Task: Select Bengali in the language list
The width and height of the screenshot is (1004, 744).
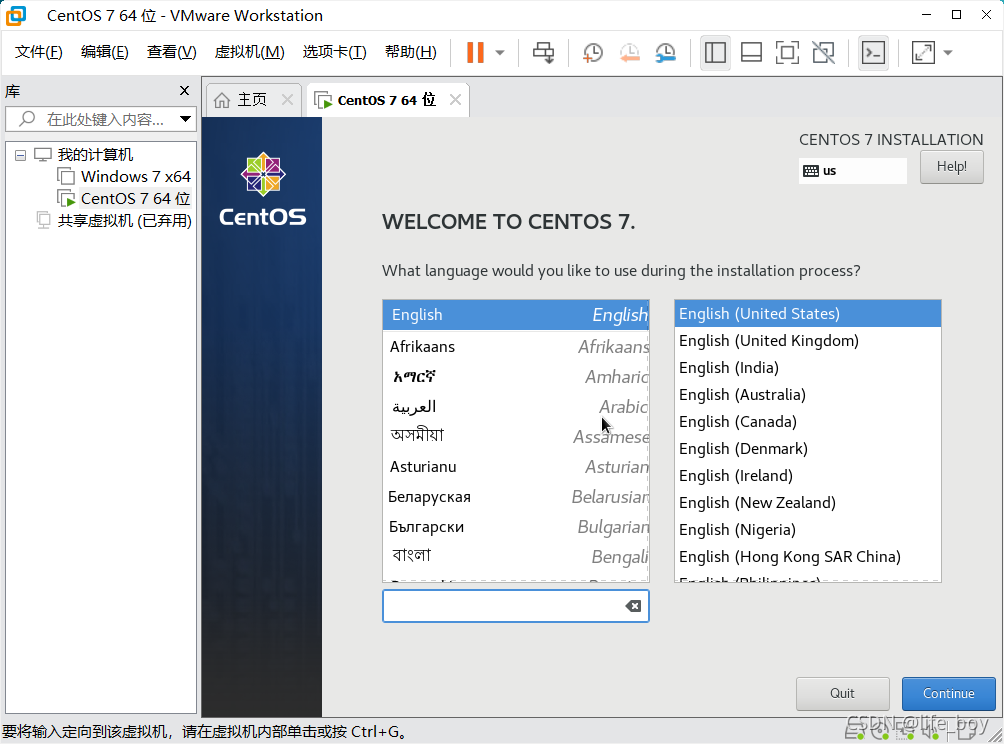Action: click(515, 556)
